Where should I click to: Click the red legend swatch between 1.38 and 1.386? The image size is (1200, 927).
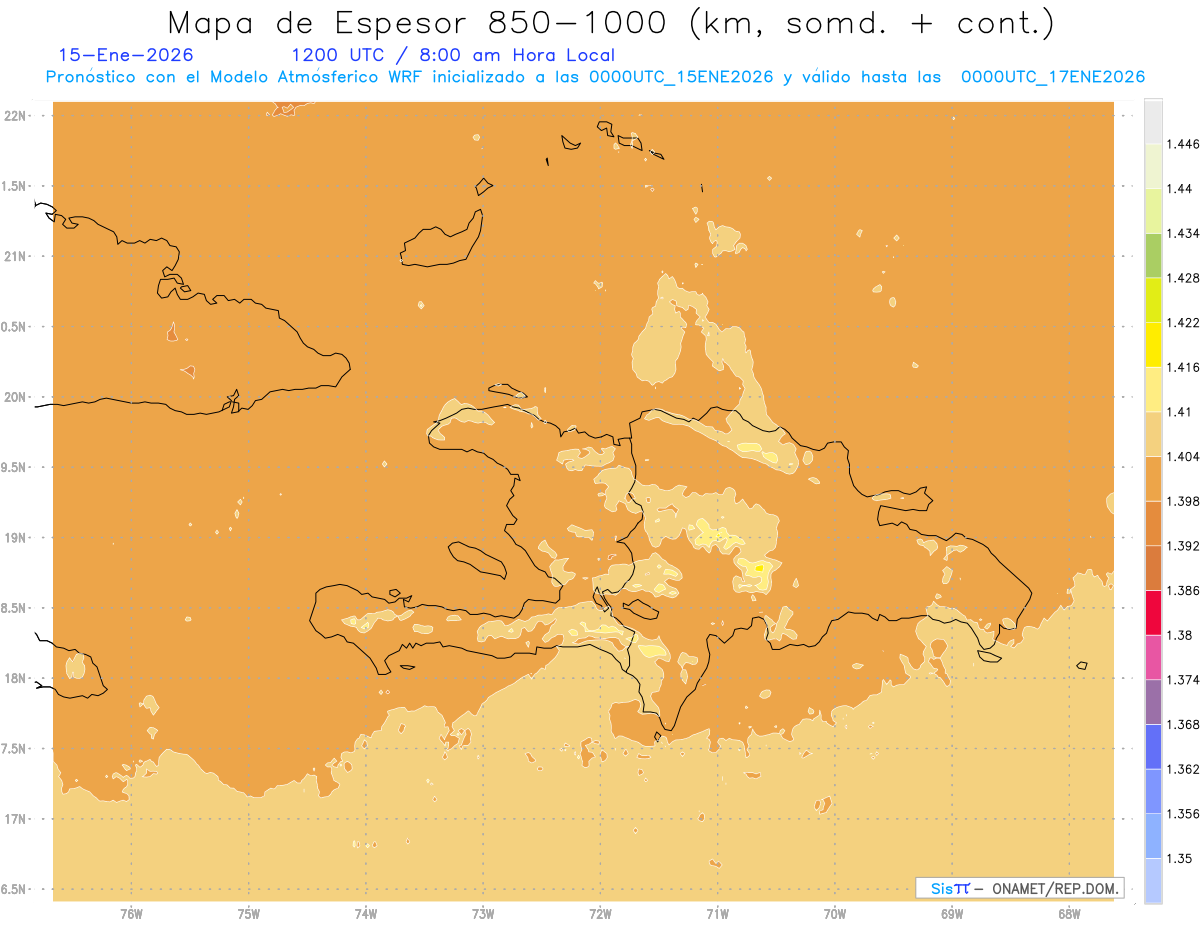coord(1153,612)
